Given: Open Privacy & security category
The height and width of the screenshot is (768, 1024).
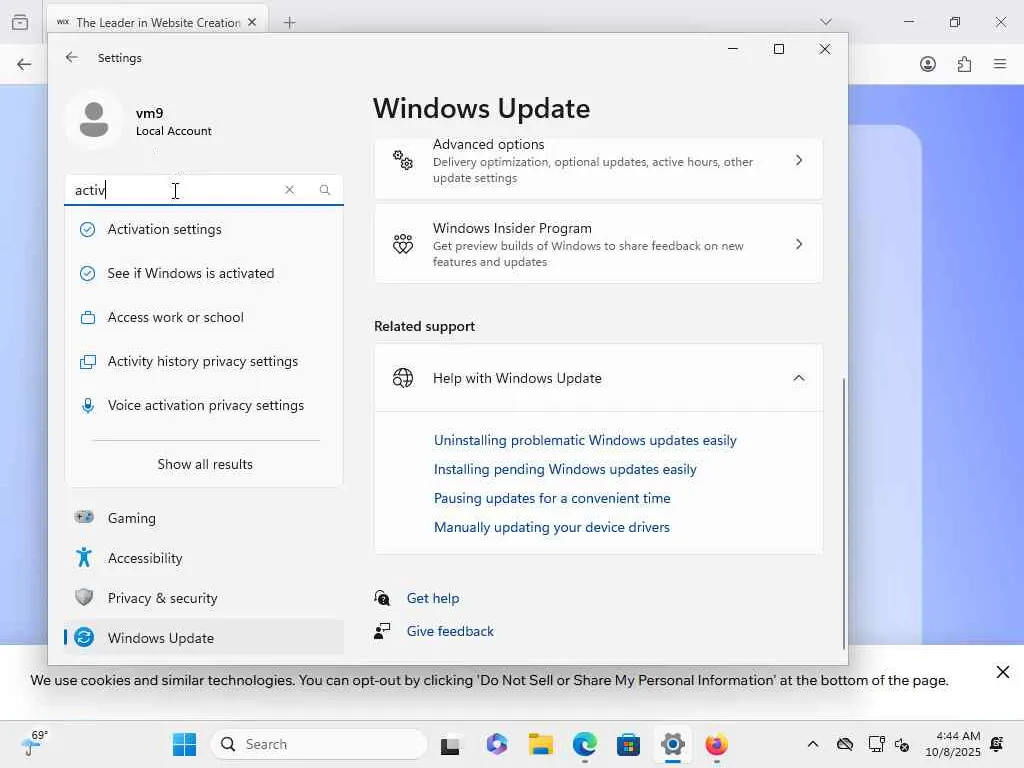Looking at the screenshot, I should pos(204,598).
